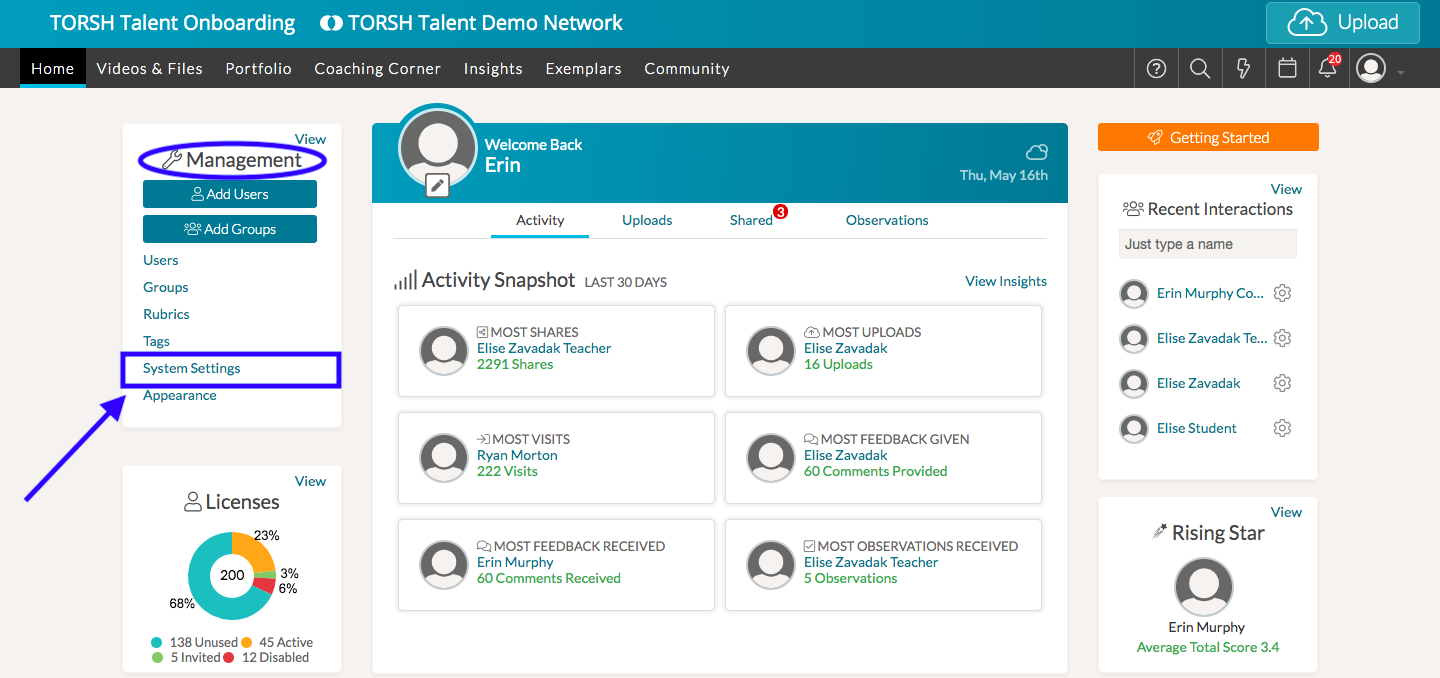Screen dimensions: 1440x678
Task: Switch to the Uploads tab
Action: (x=647, y=220)
